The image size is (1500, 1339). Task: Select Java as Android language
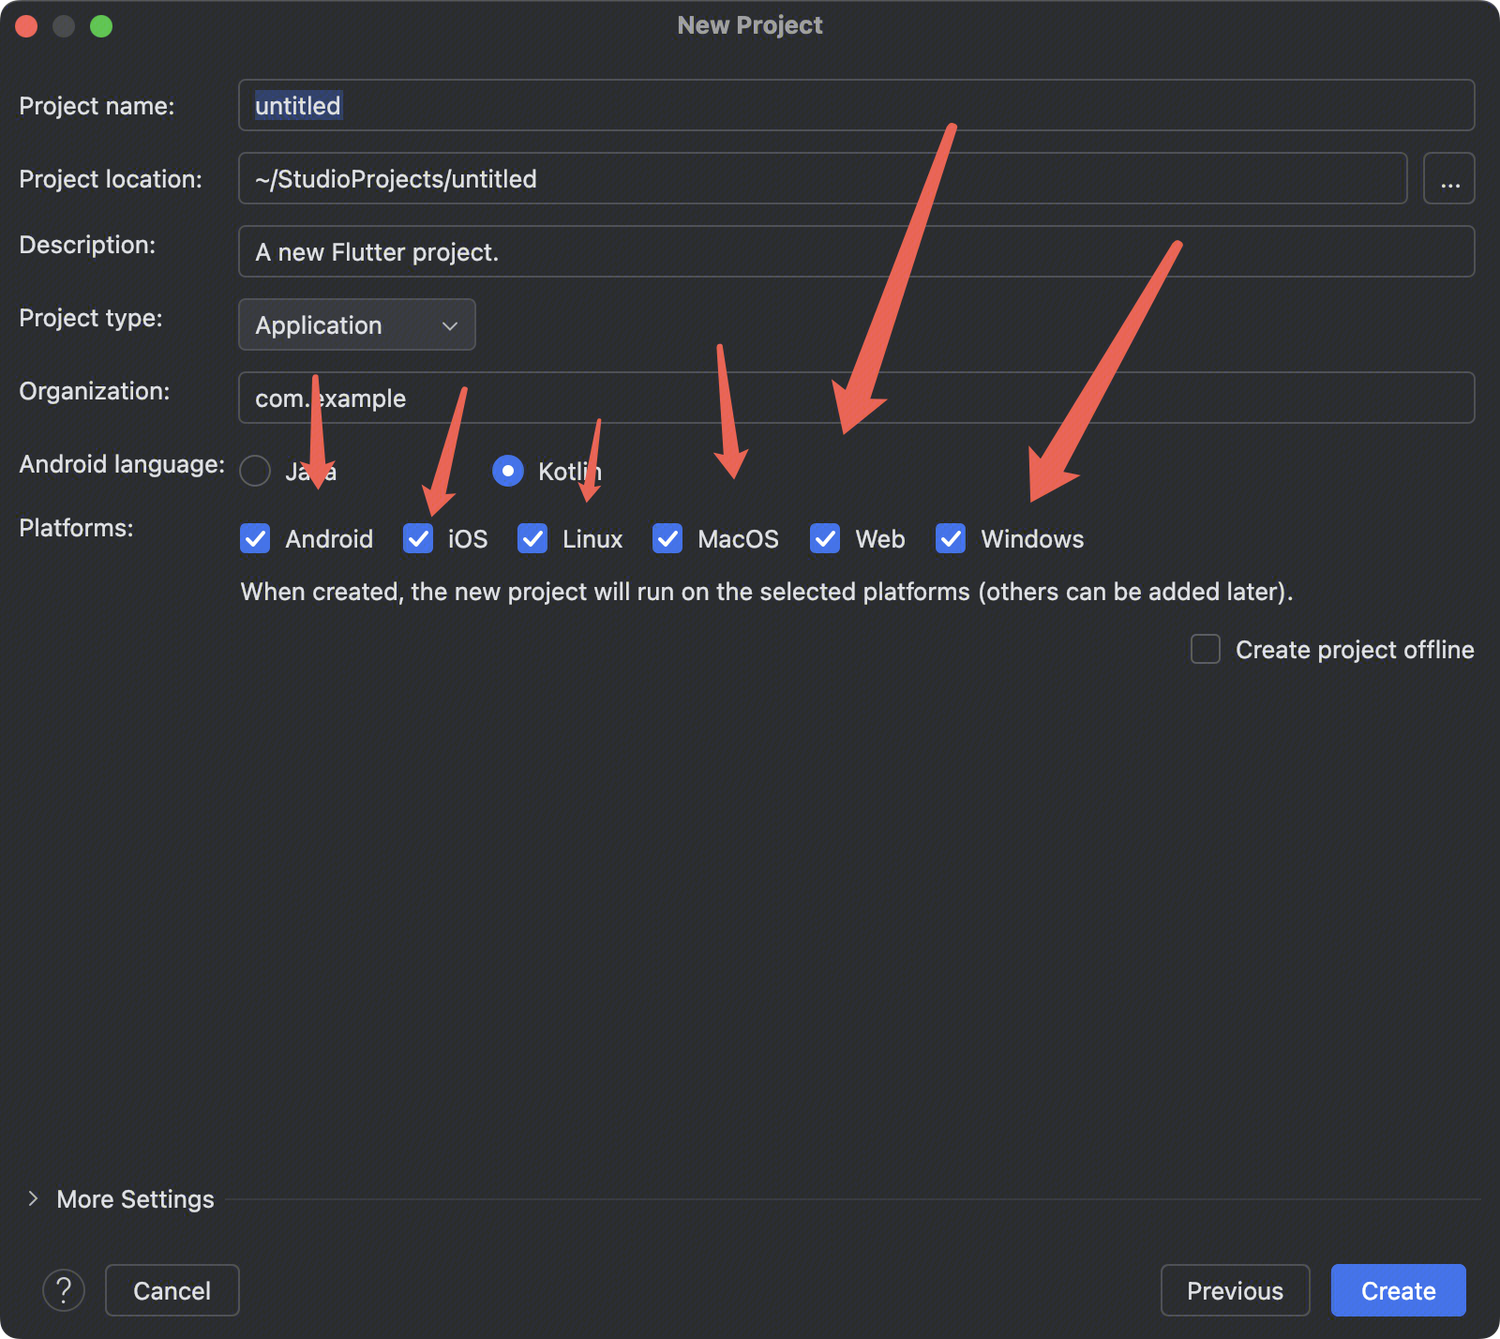pos(256,471)
